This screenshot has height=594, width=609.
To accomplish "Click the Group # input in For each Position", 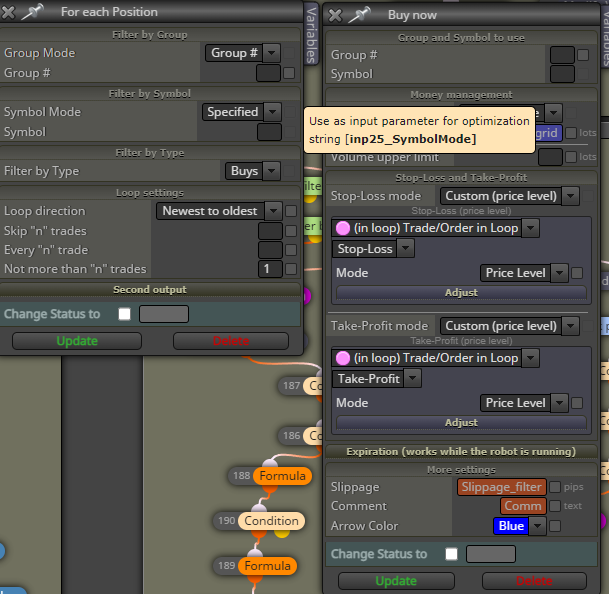I will [268, 73].
